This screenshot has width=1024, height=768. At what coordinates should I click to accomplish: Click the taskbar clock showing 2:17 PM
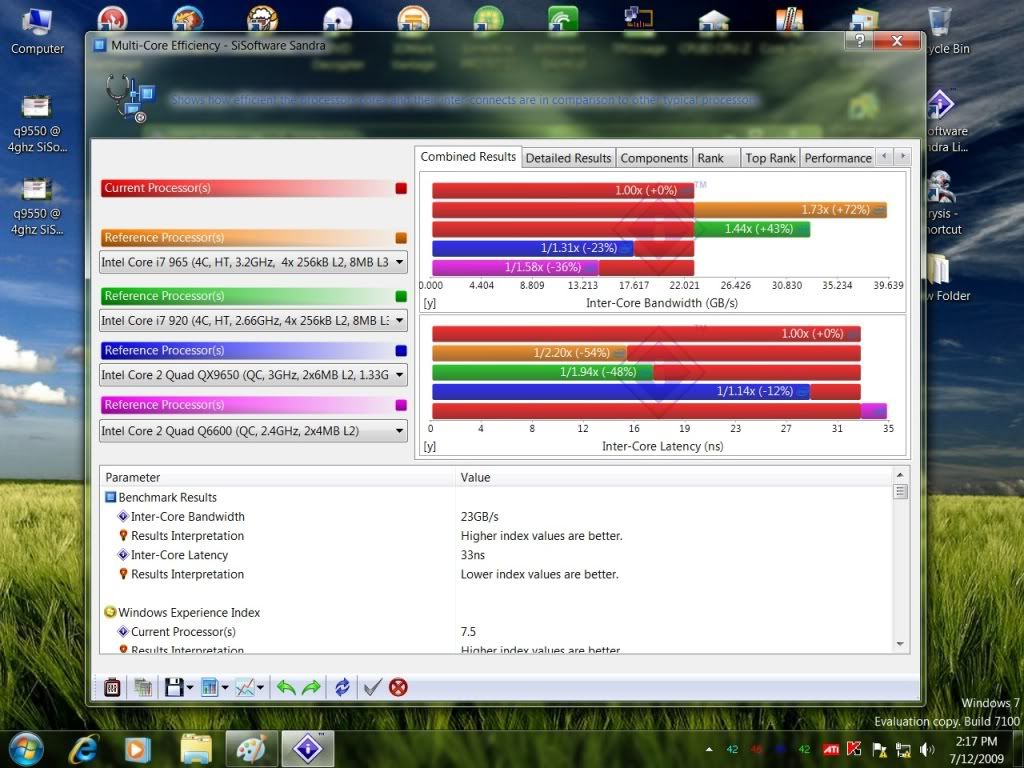(977, 750)
